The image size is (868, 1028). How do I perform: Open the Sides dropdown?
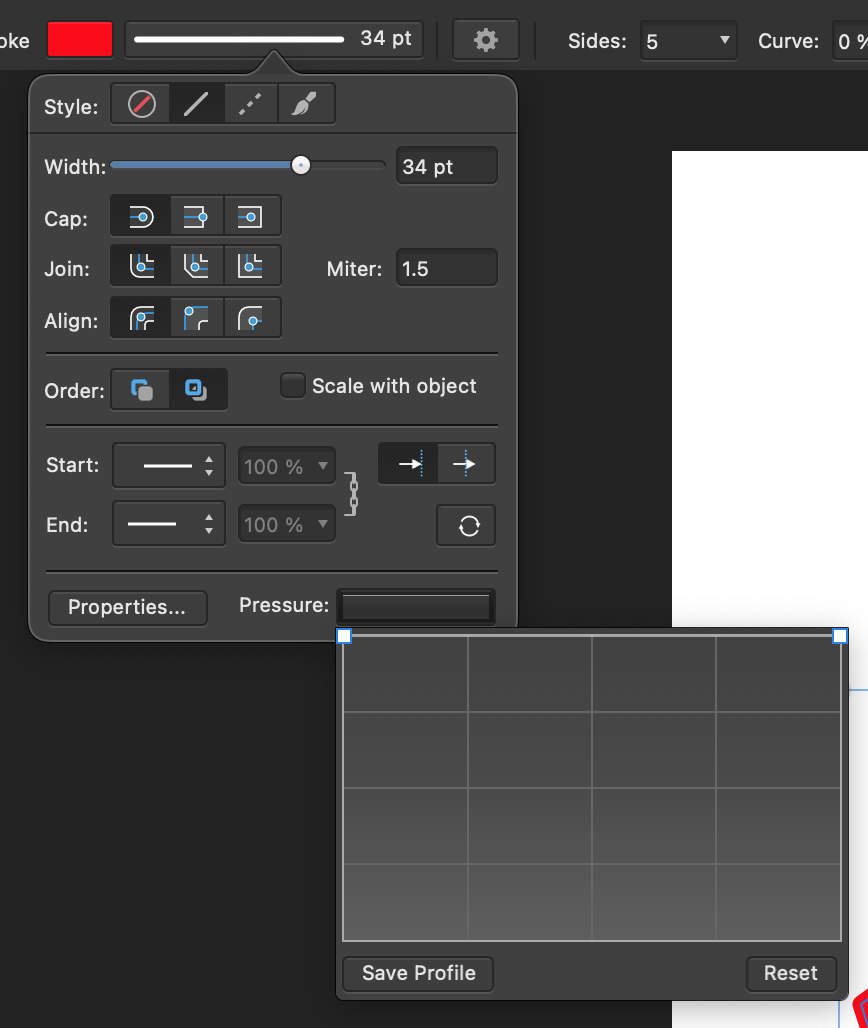[688, 41]
